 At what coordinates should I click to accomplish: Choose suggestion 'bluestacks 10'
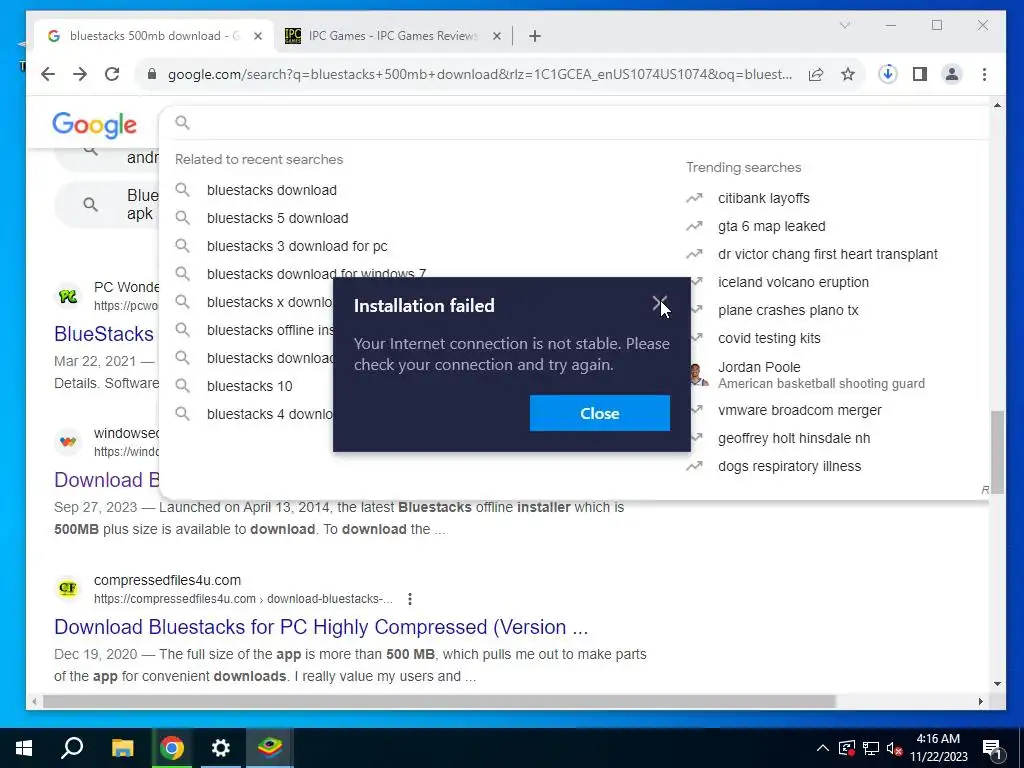click(249, 386)
